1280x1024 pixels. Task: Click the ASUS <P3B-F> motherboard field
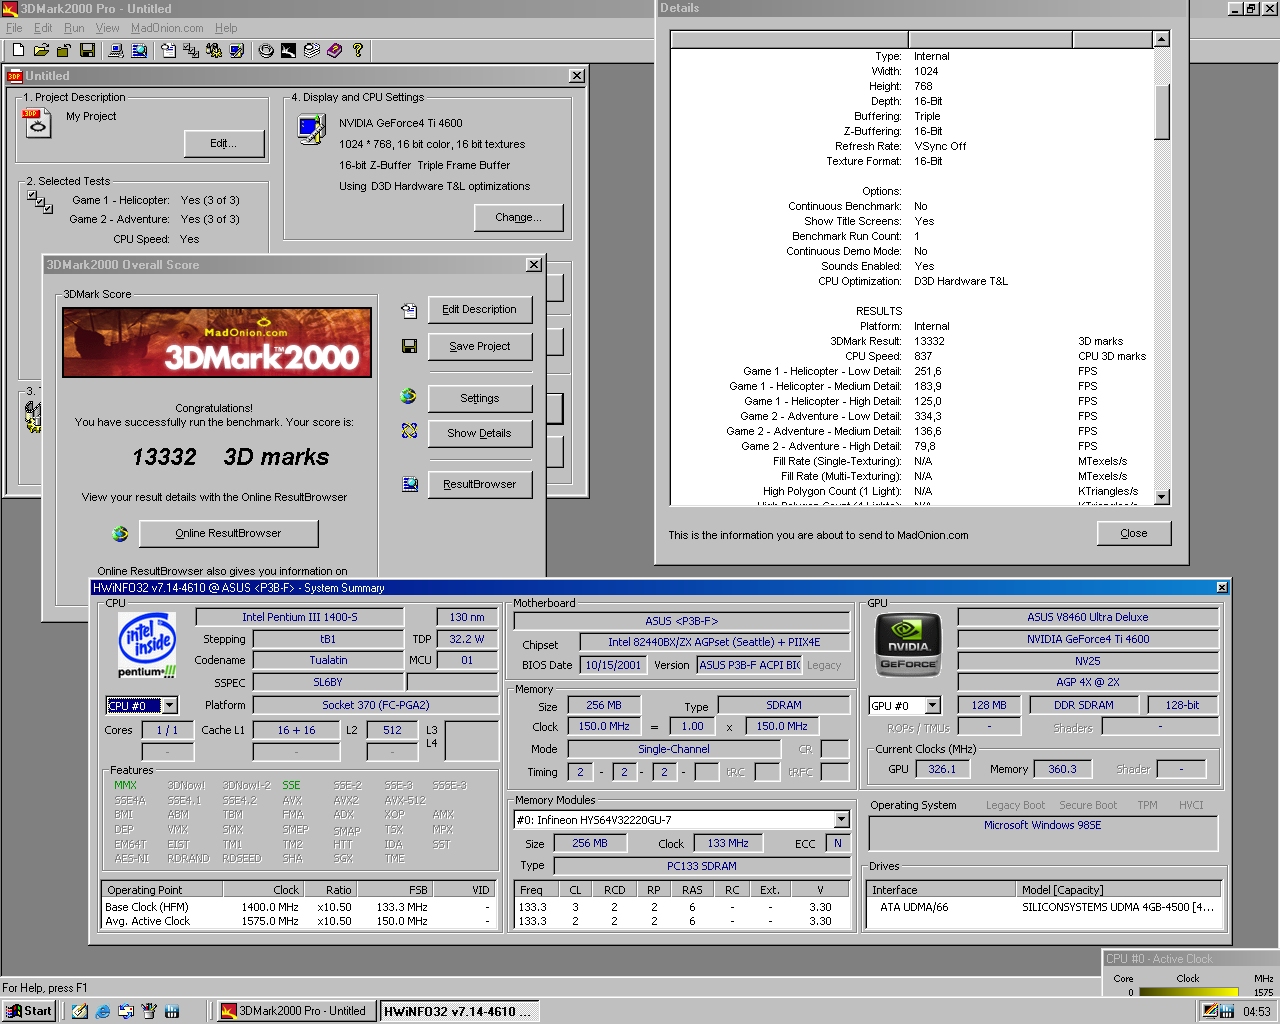click(681, 621)
